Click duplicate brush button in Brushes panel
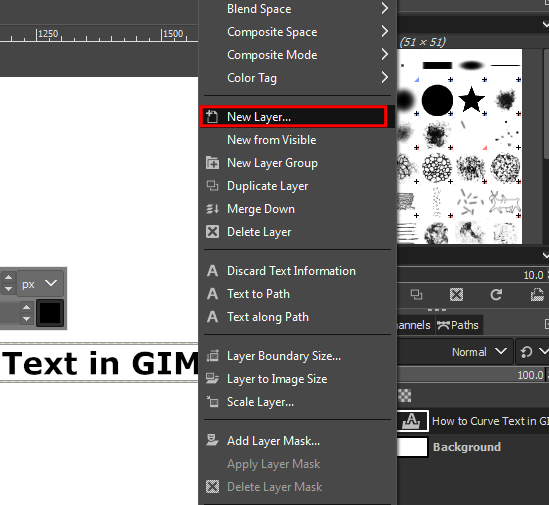Image resolution: width=549 pixels, height=505 pixels. 416,295
